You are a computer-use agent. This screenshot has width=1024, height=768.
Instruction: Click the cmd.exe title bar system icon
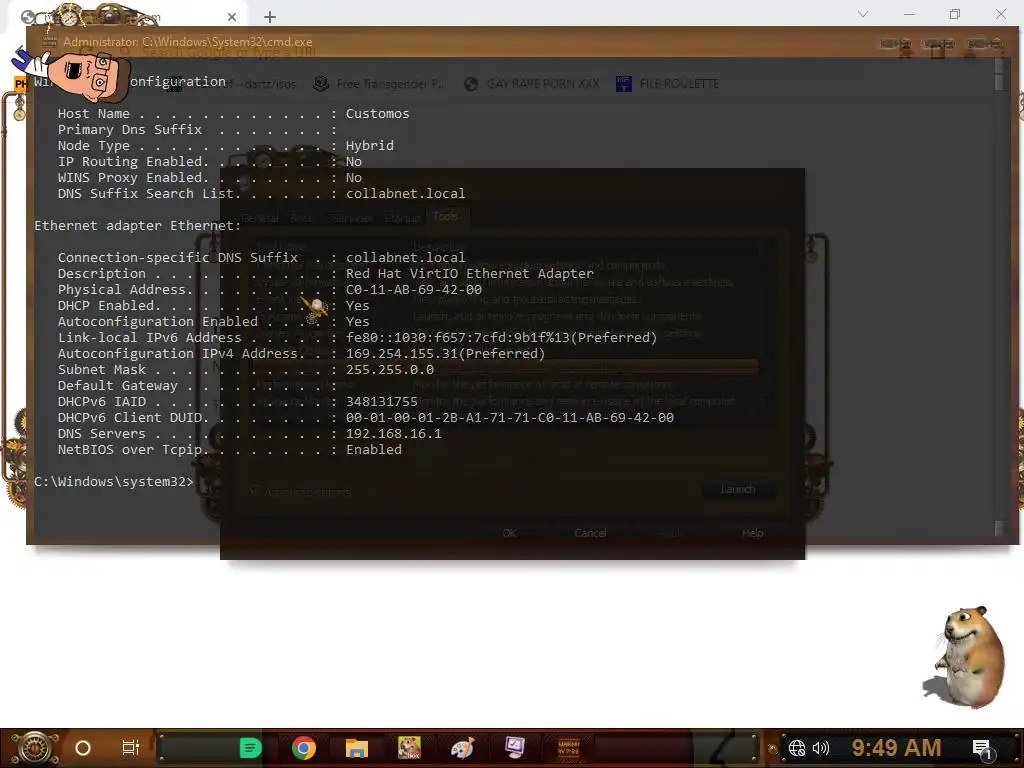[50, 42]
